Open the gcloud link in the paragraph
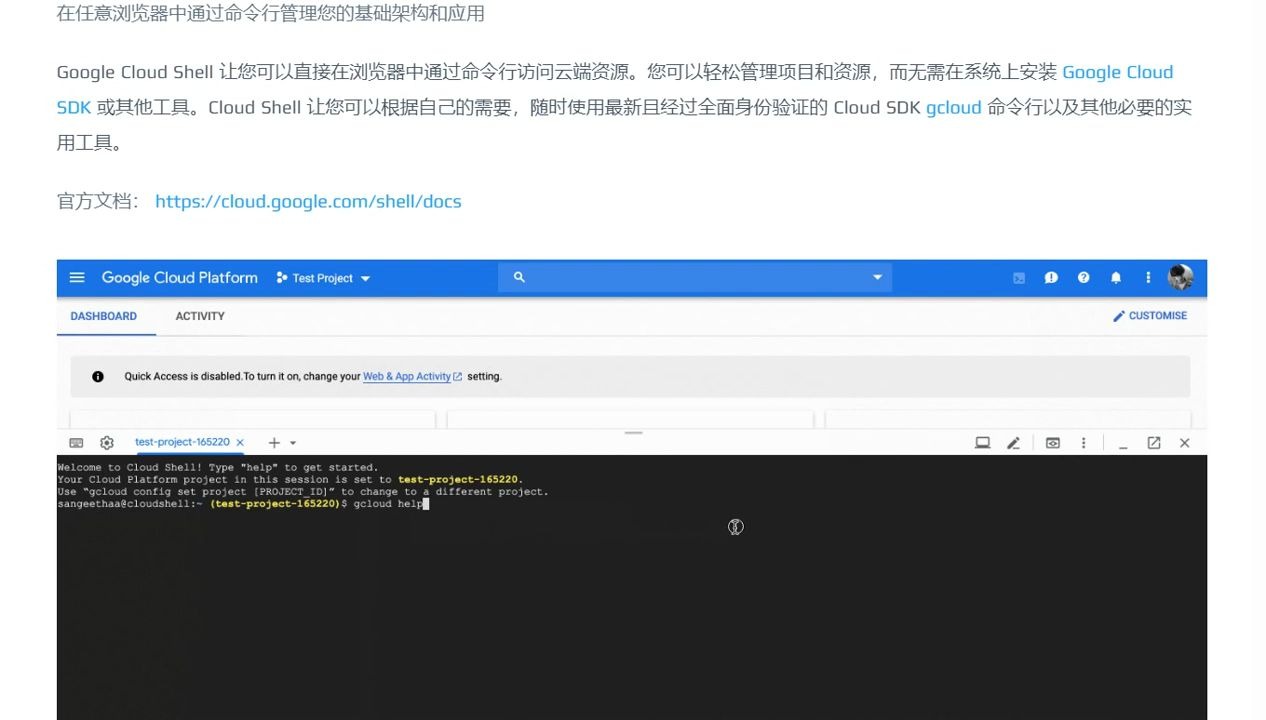 click(954, 107)
